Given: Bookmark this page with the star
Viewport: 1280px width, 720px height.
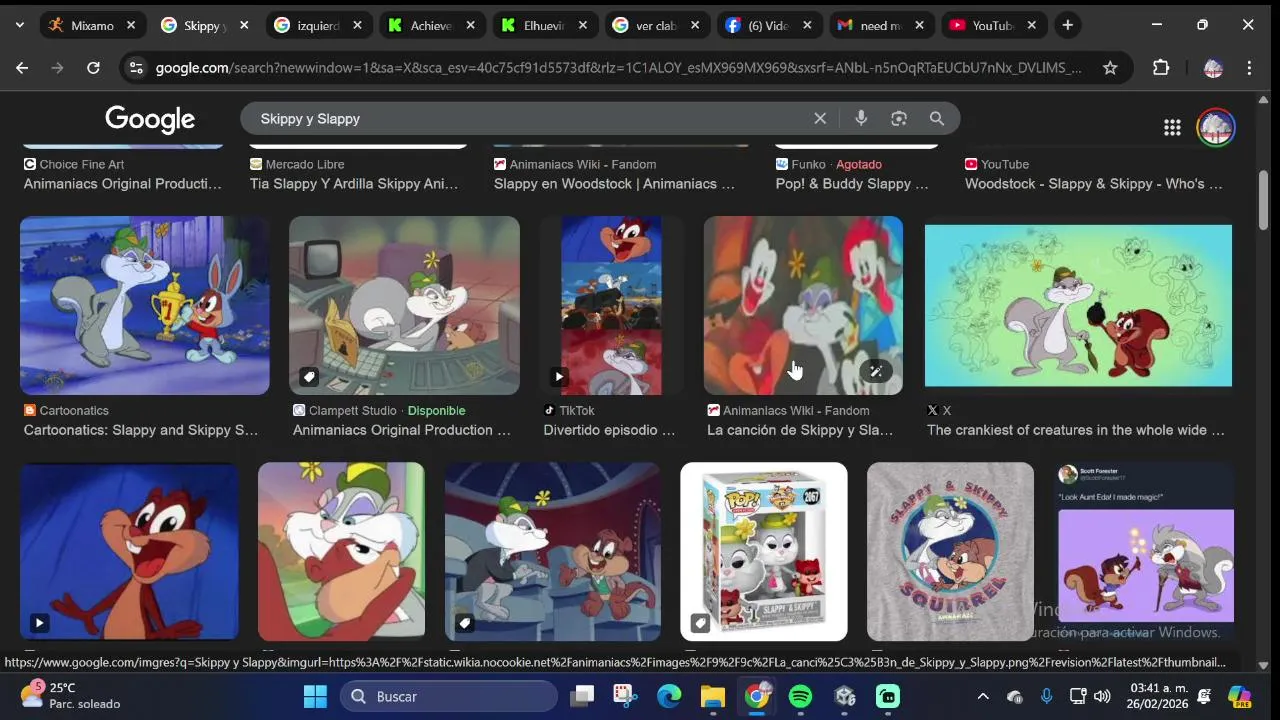Looking at the screenshot, I should [x=1110, y=68].
